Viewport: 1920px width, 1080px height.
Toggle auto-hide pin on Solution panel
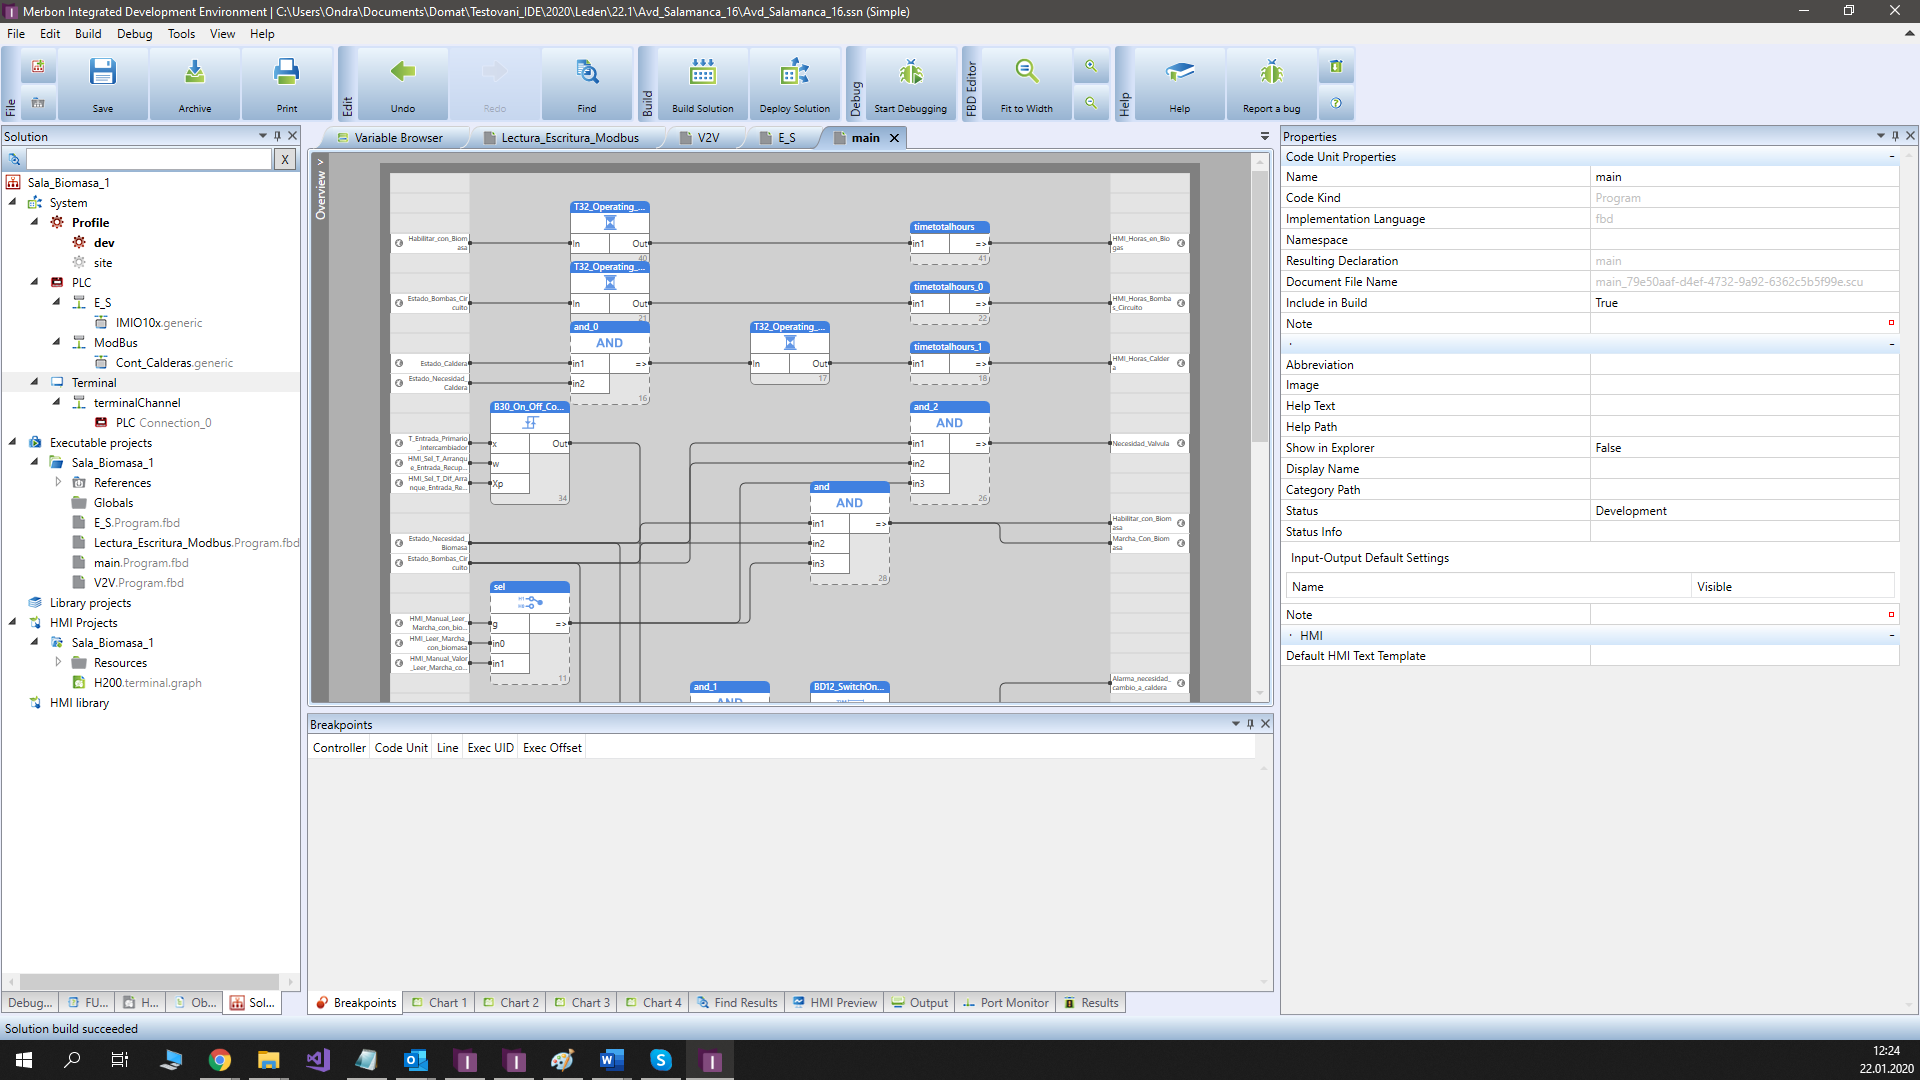click(277, 136)
